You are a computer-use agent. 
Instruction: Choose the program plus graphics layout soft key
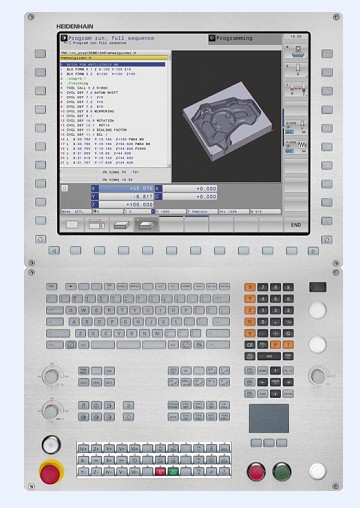click(97, 225)
